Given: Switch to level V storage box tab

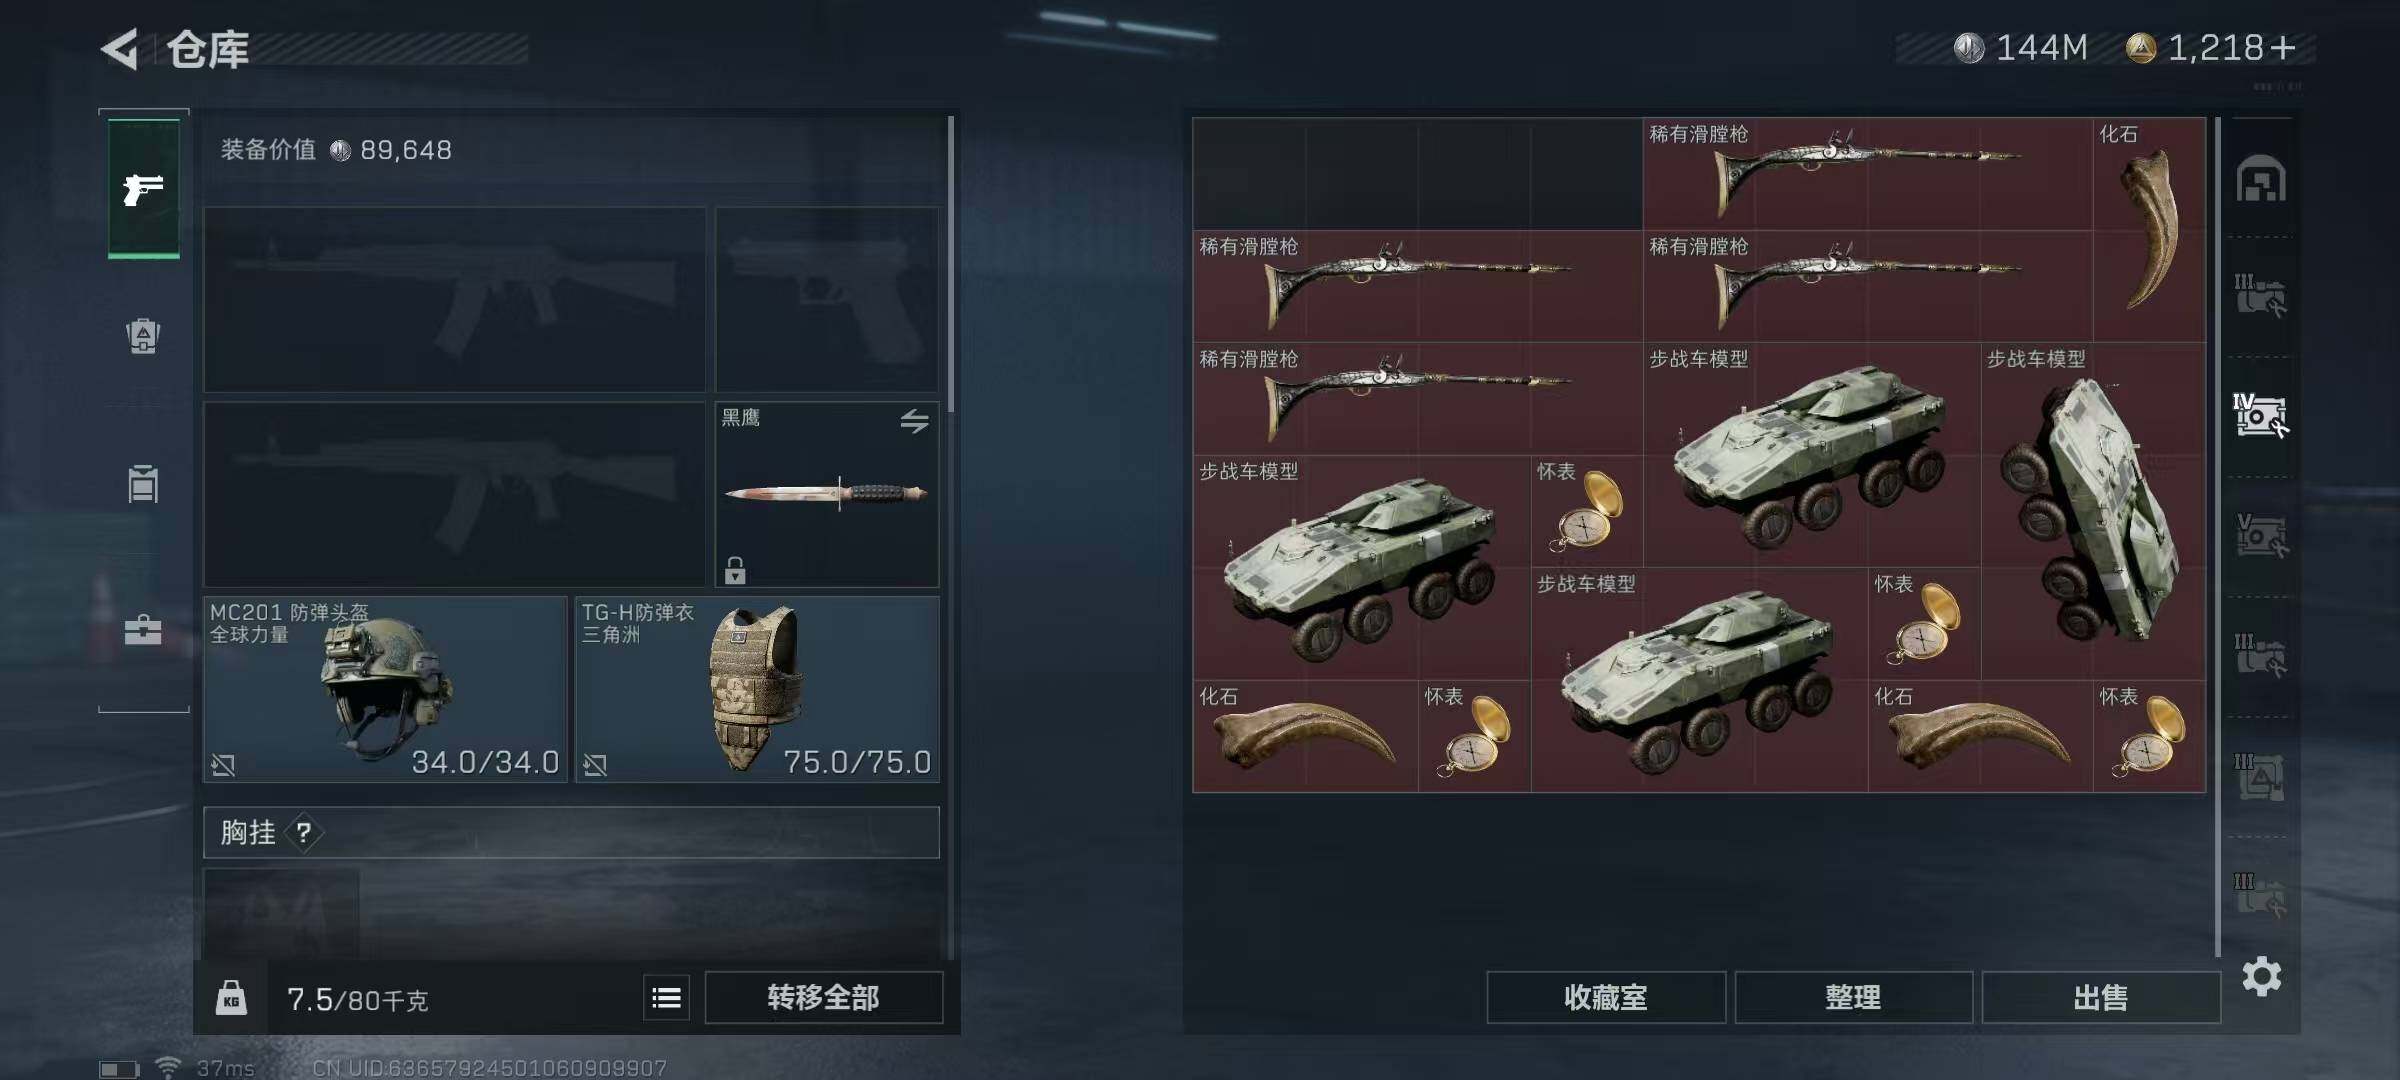Looking at the screenshot, I should point(2261,535).
